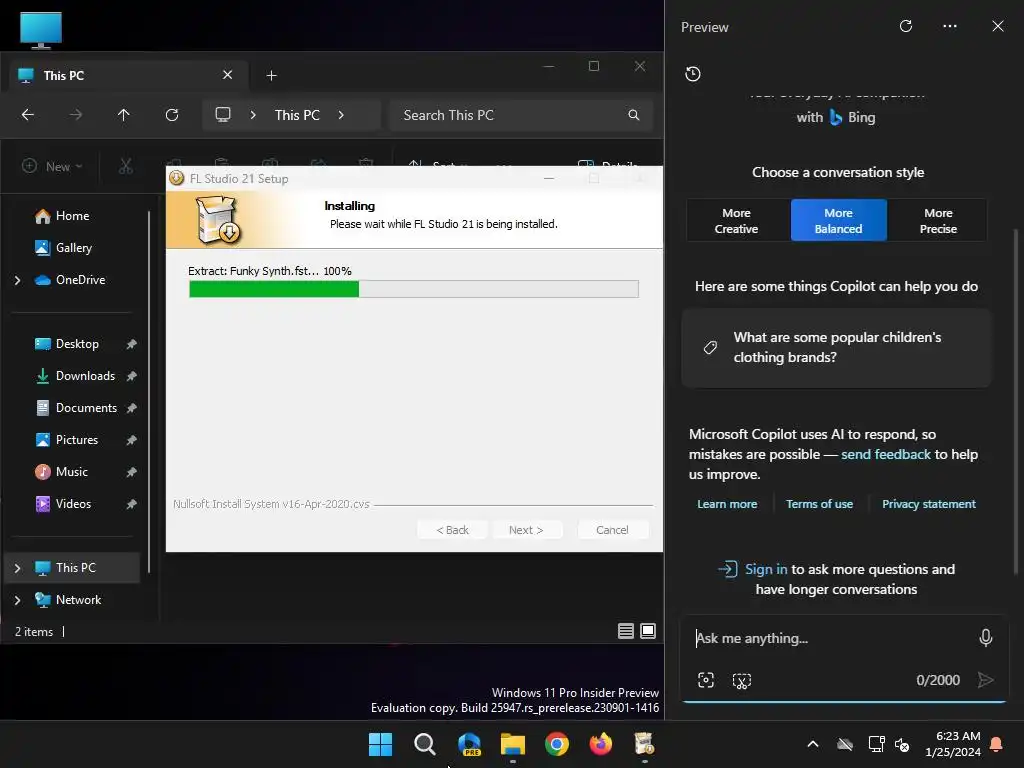Image resolution: width=1024 pixels, height=768 pixels.
Task: Select More Balanced conversation style
Action: tap(839, 221)
